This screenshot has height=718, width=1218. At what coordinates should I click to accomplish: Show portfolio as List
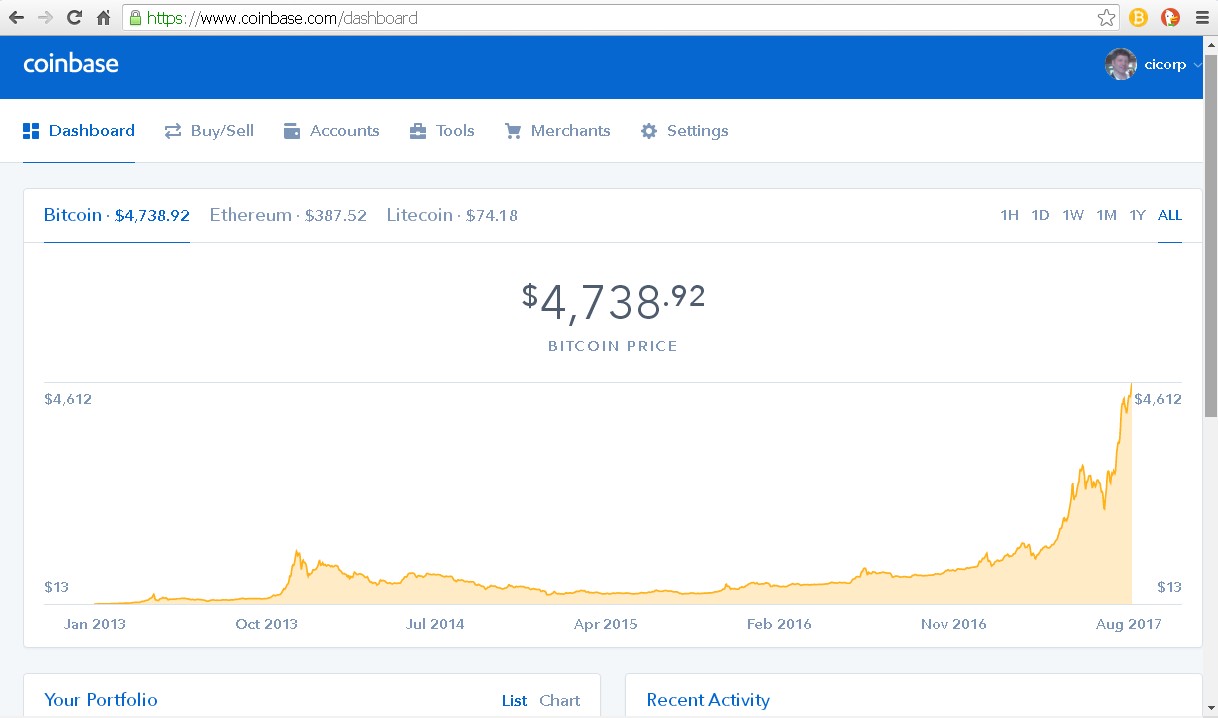pyautogui.click(x=514, y=701)
